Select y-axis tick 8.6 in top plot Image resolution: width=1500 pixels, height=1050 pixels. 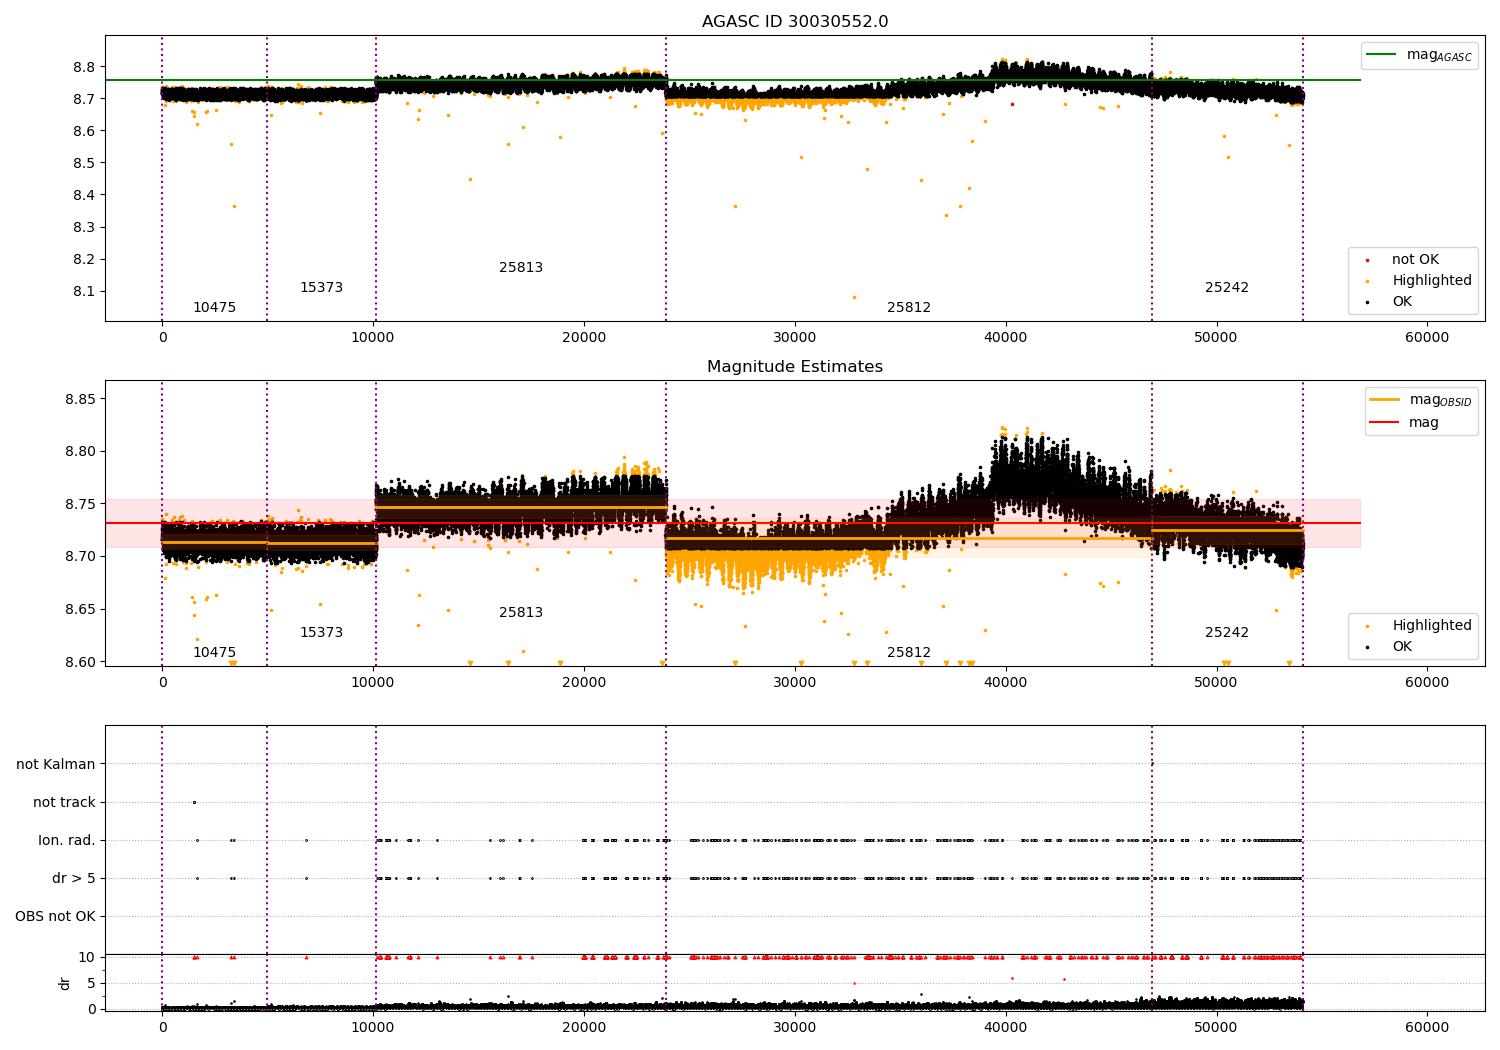click(84, 131)
